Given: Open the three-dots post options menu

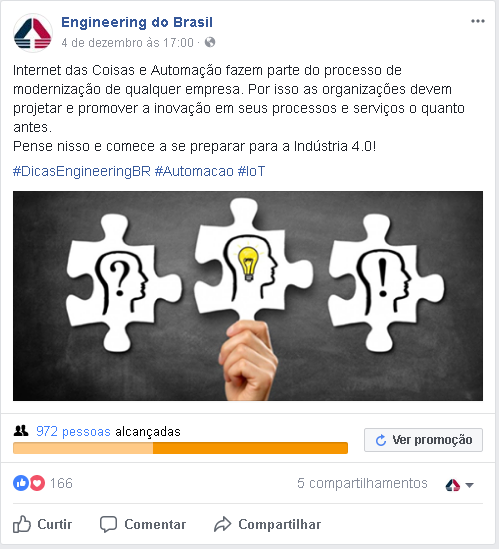Looking at the screenshot, I should click(x=478, y=21).
